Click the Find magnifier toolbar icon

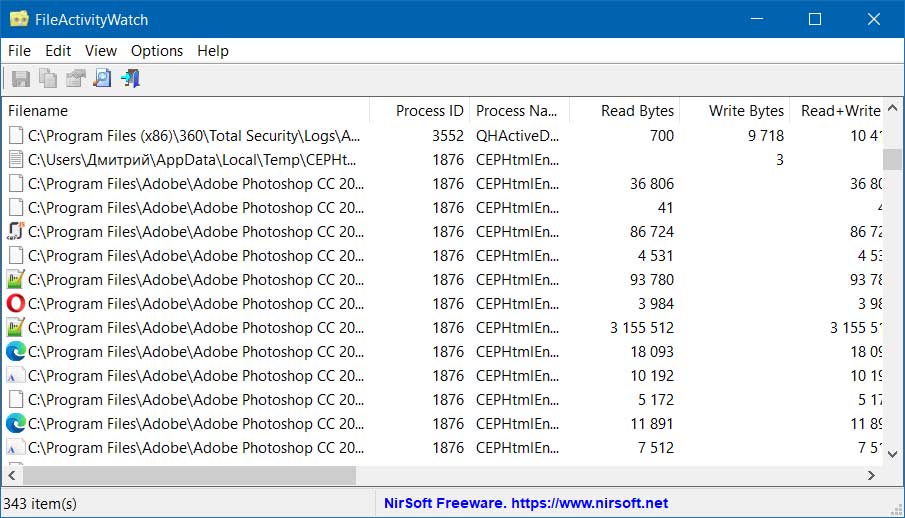[103, 79]
